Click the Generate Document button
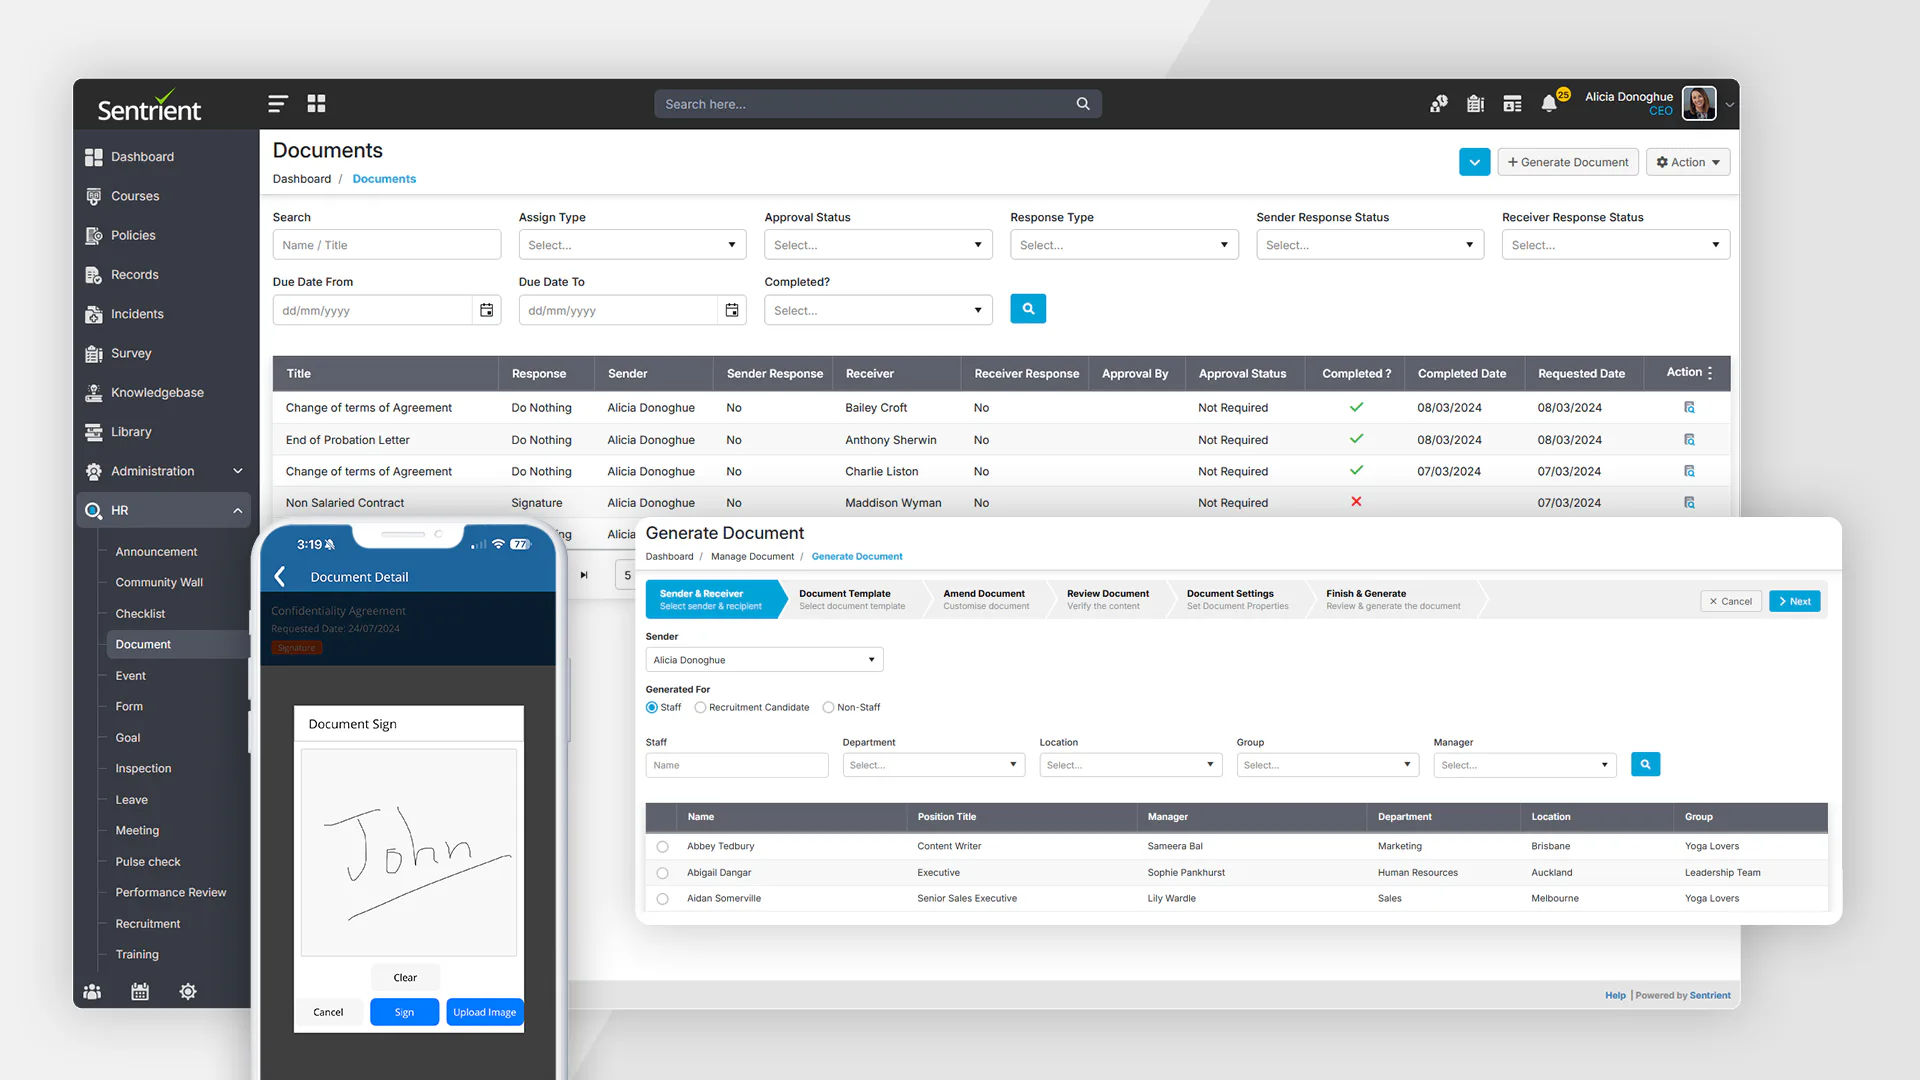The width and height of the screenshot is (1920, 1080). (1567, 162)
